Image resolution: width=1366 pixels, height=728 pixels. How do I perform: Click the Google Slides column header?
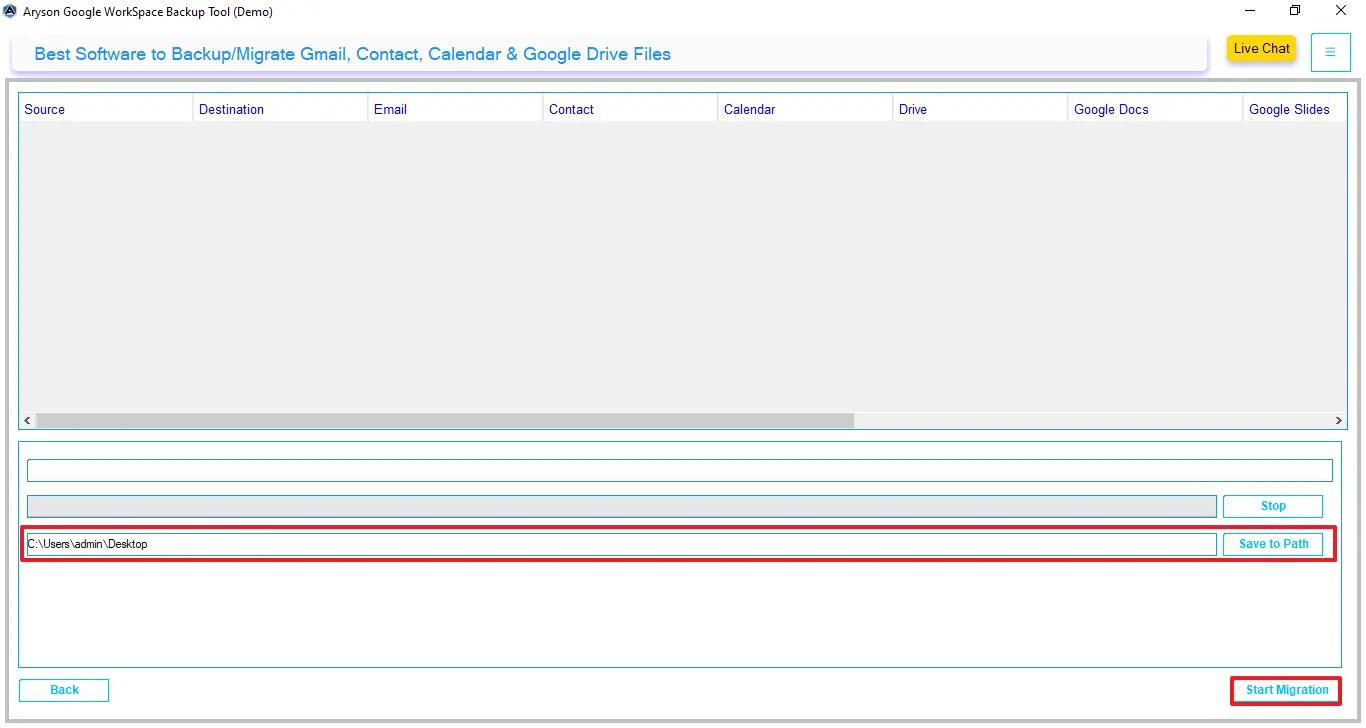(x=1289, y=108)
